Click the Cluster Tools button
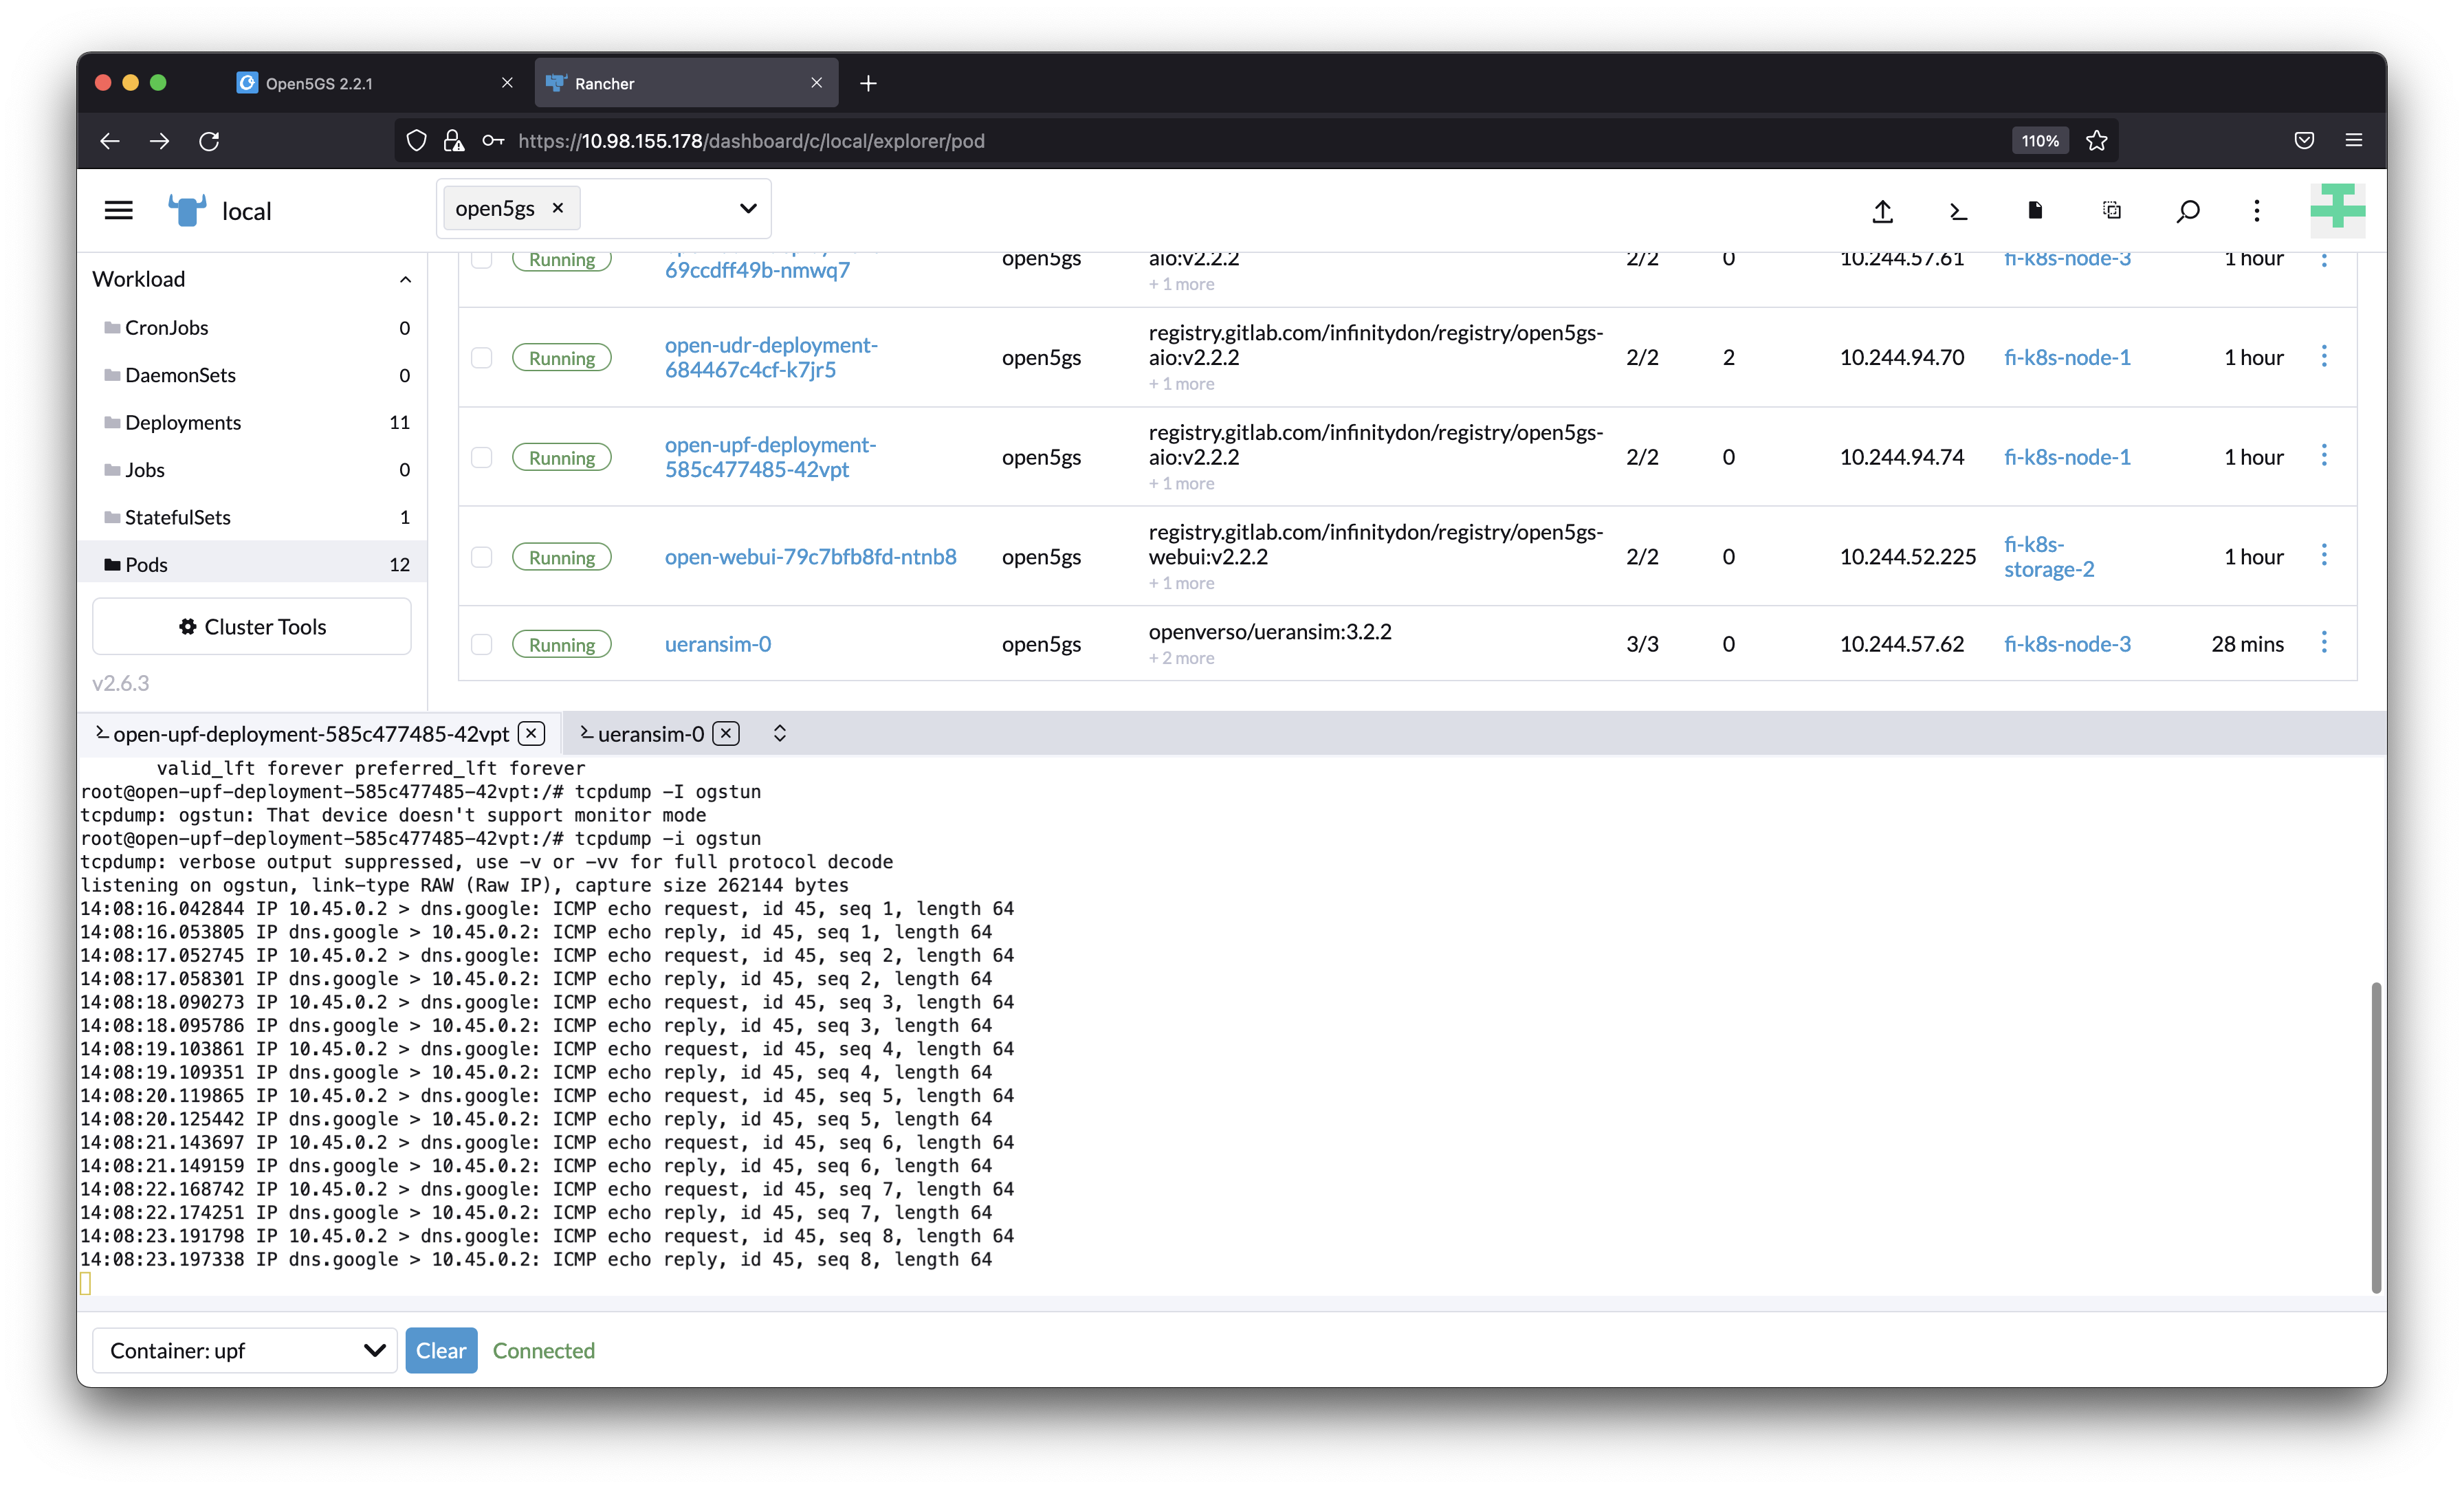The image size is (2464, 1489). click(252, 627)
